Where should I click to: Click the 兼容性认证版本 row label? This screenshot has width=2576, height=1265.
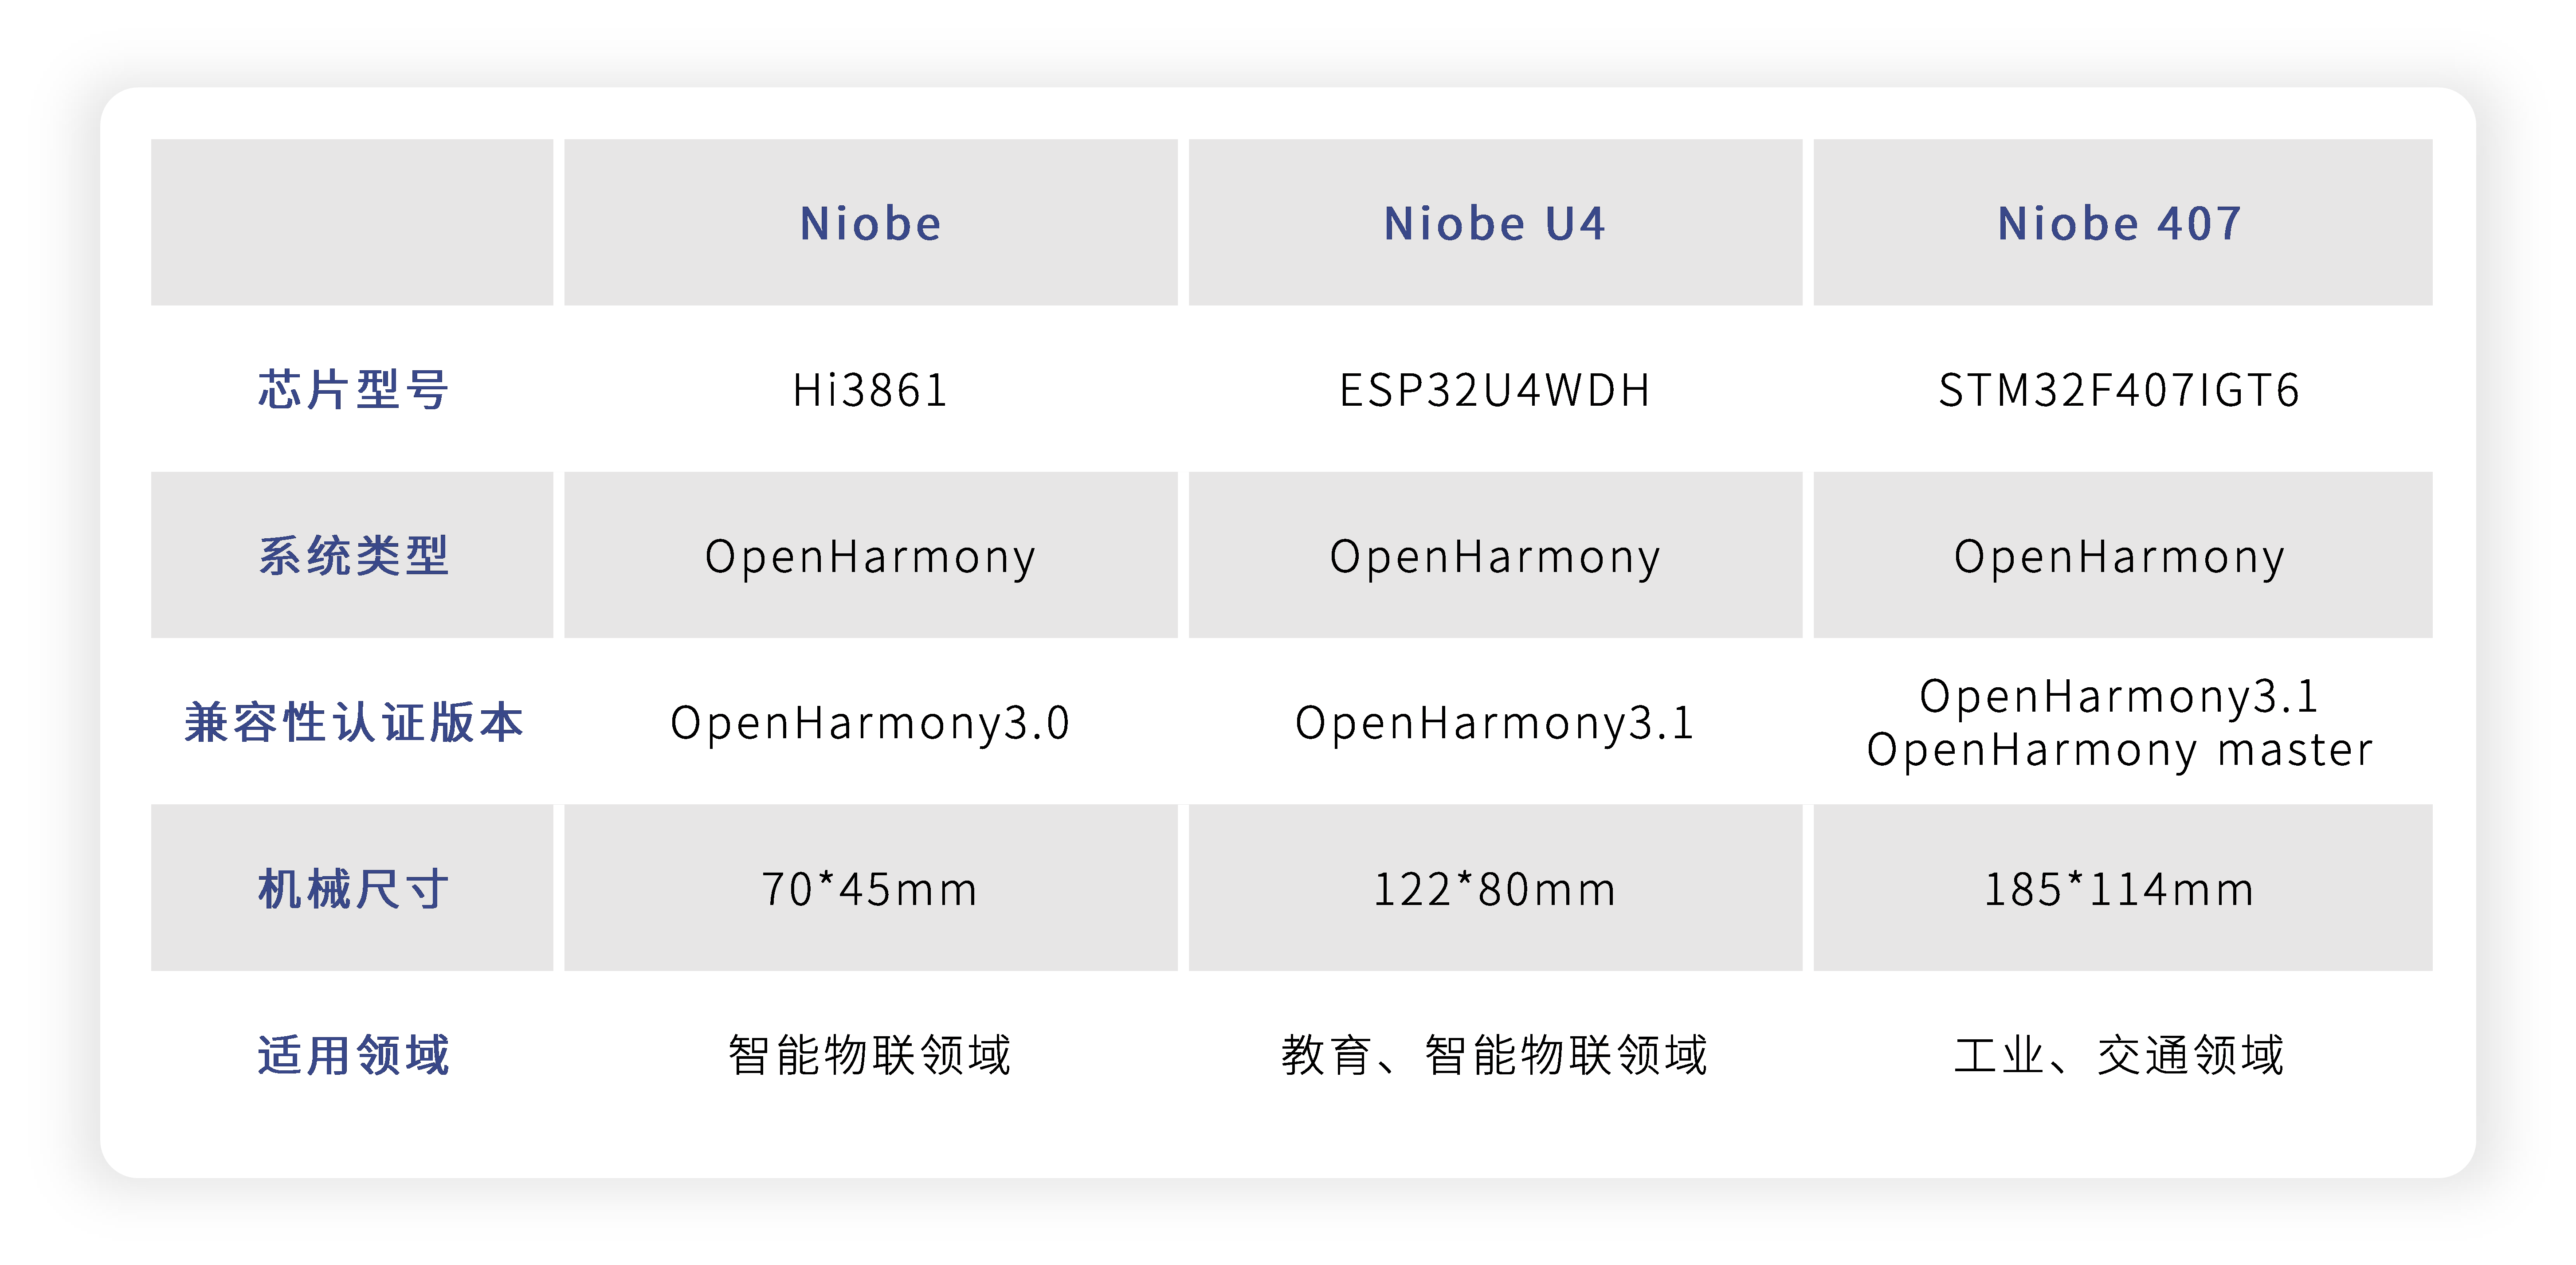click(352, 722)
